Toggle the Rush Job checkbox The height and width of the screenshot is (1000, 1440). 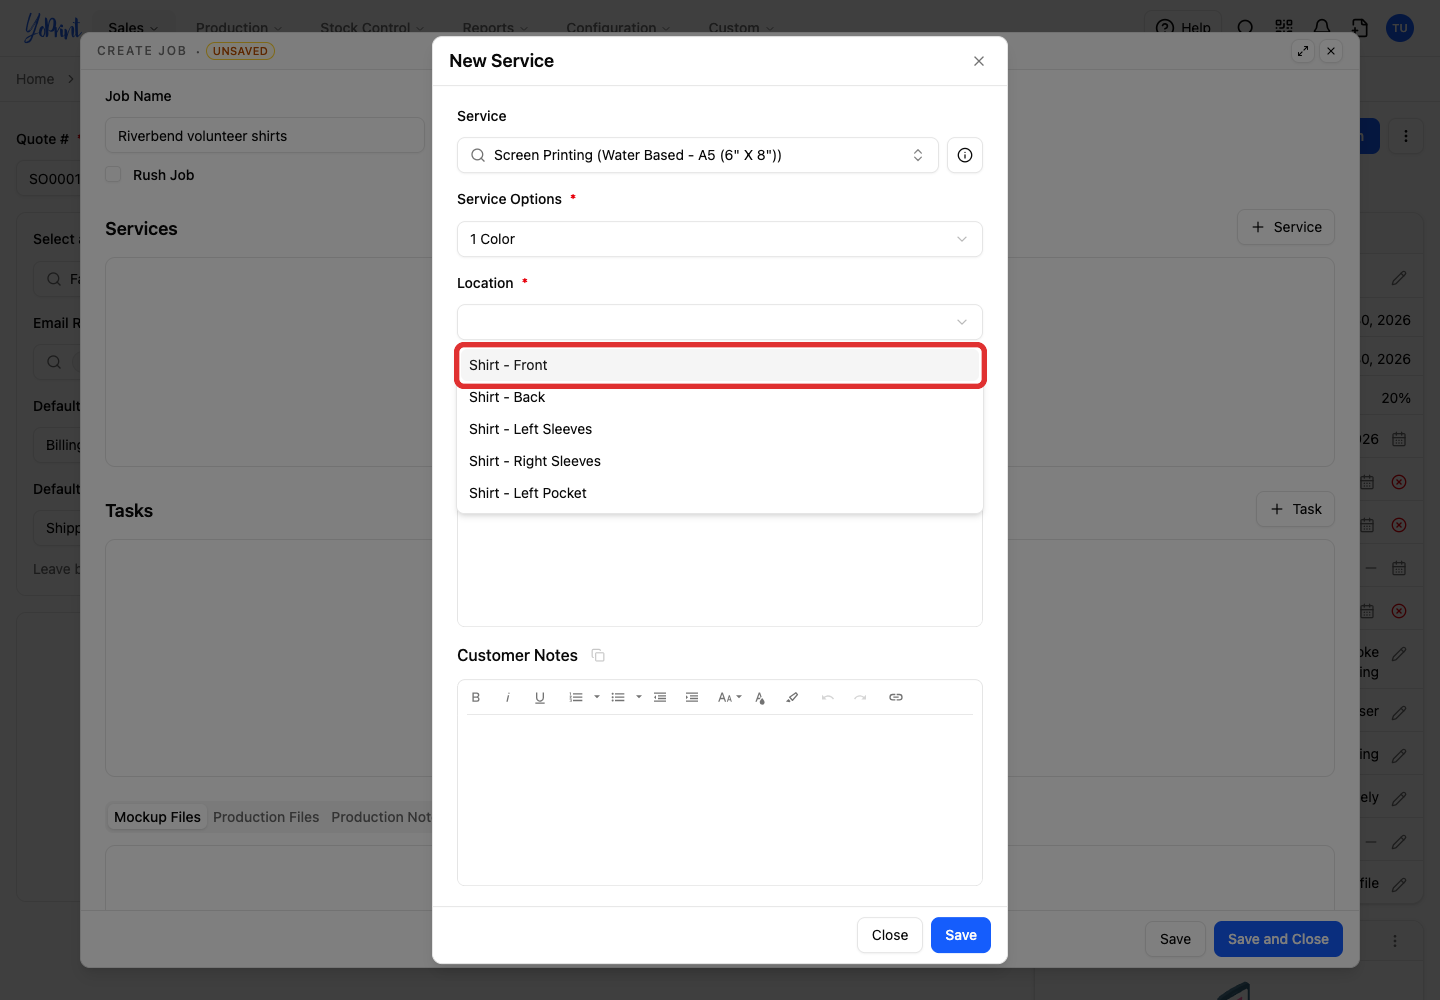[x=114, y=175]
